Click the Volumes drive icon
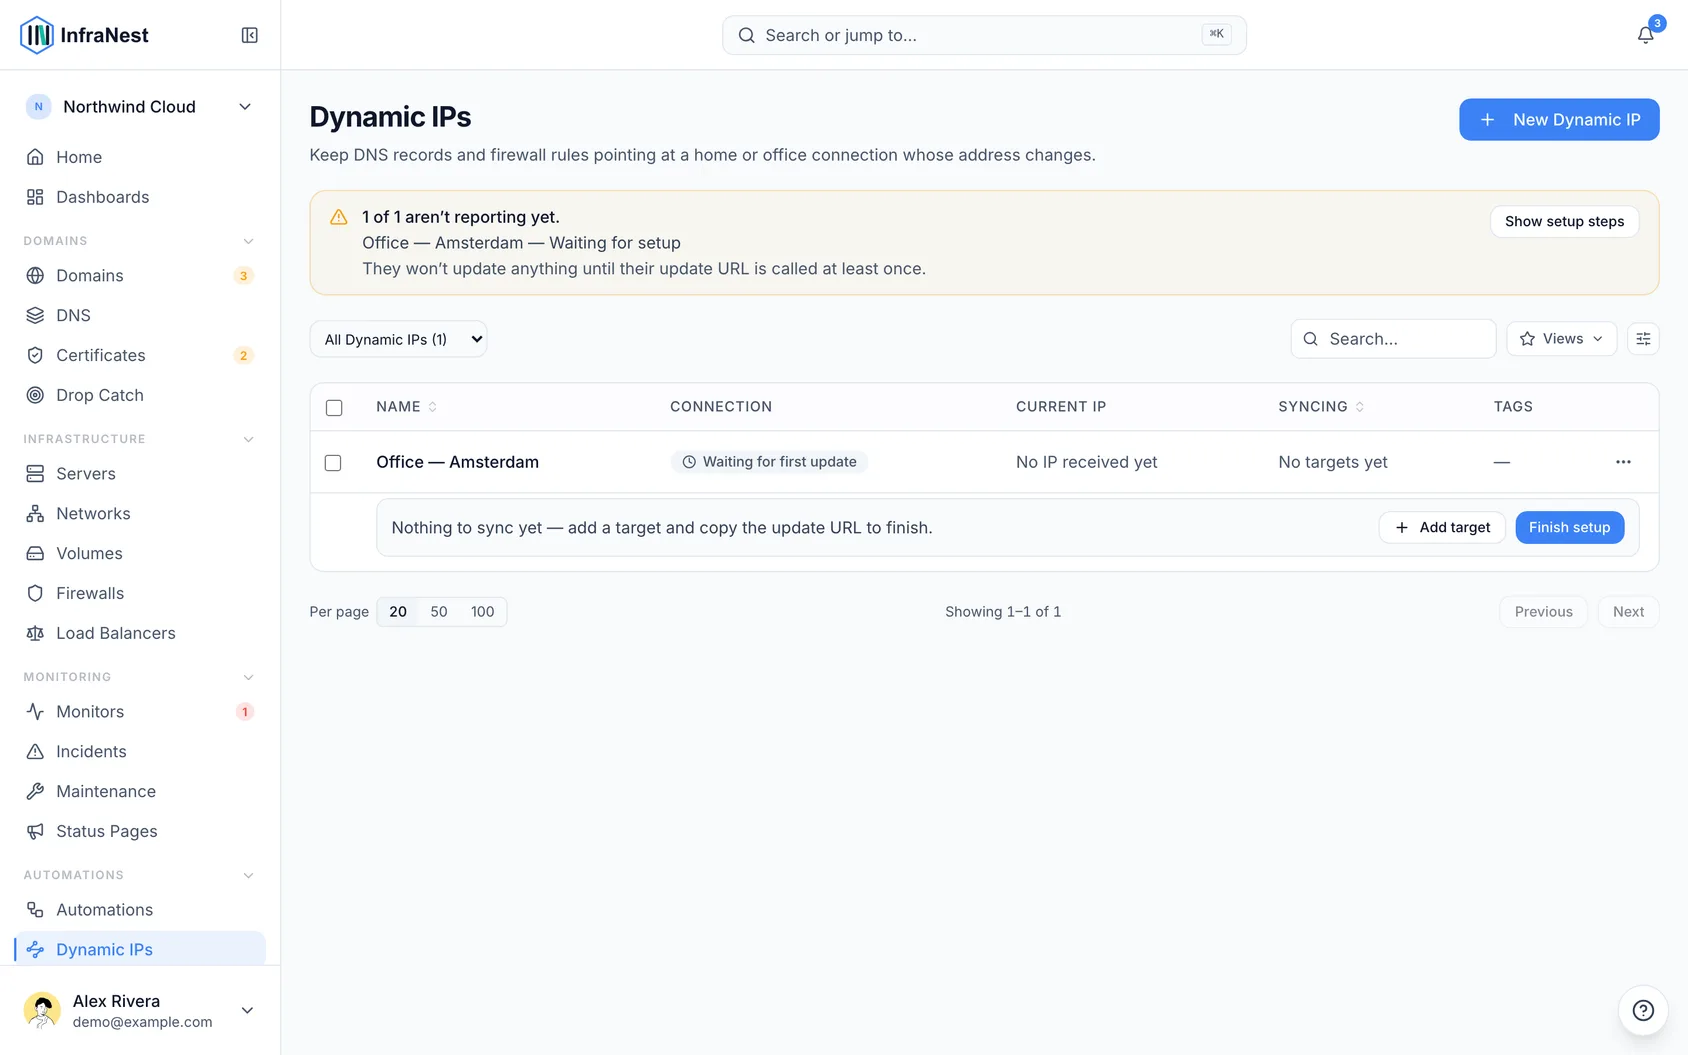 (35, 553)
